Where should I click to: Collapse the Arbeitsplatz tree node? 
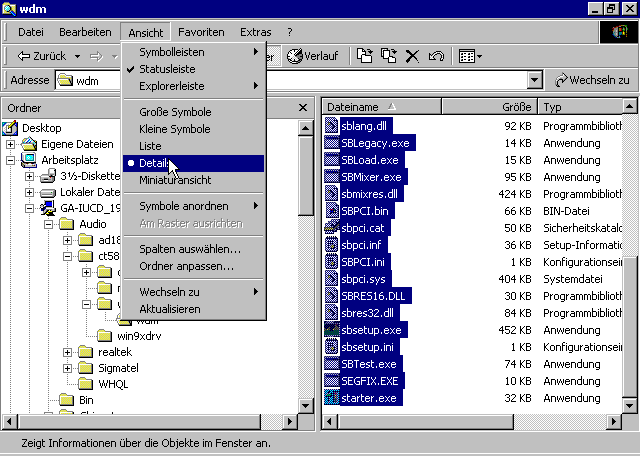pos(10,160)
